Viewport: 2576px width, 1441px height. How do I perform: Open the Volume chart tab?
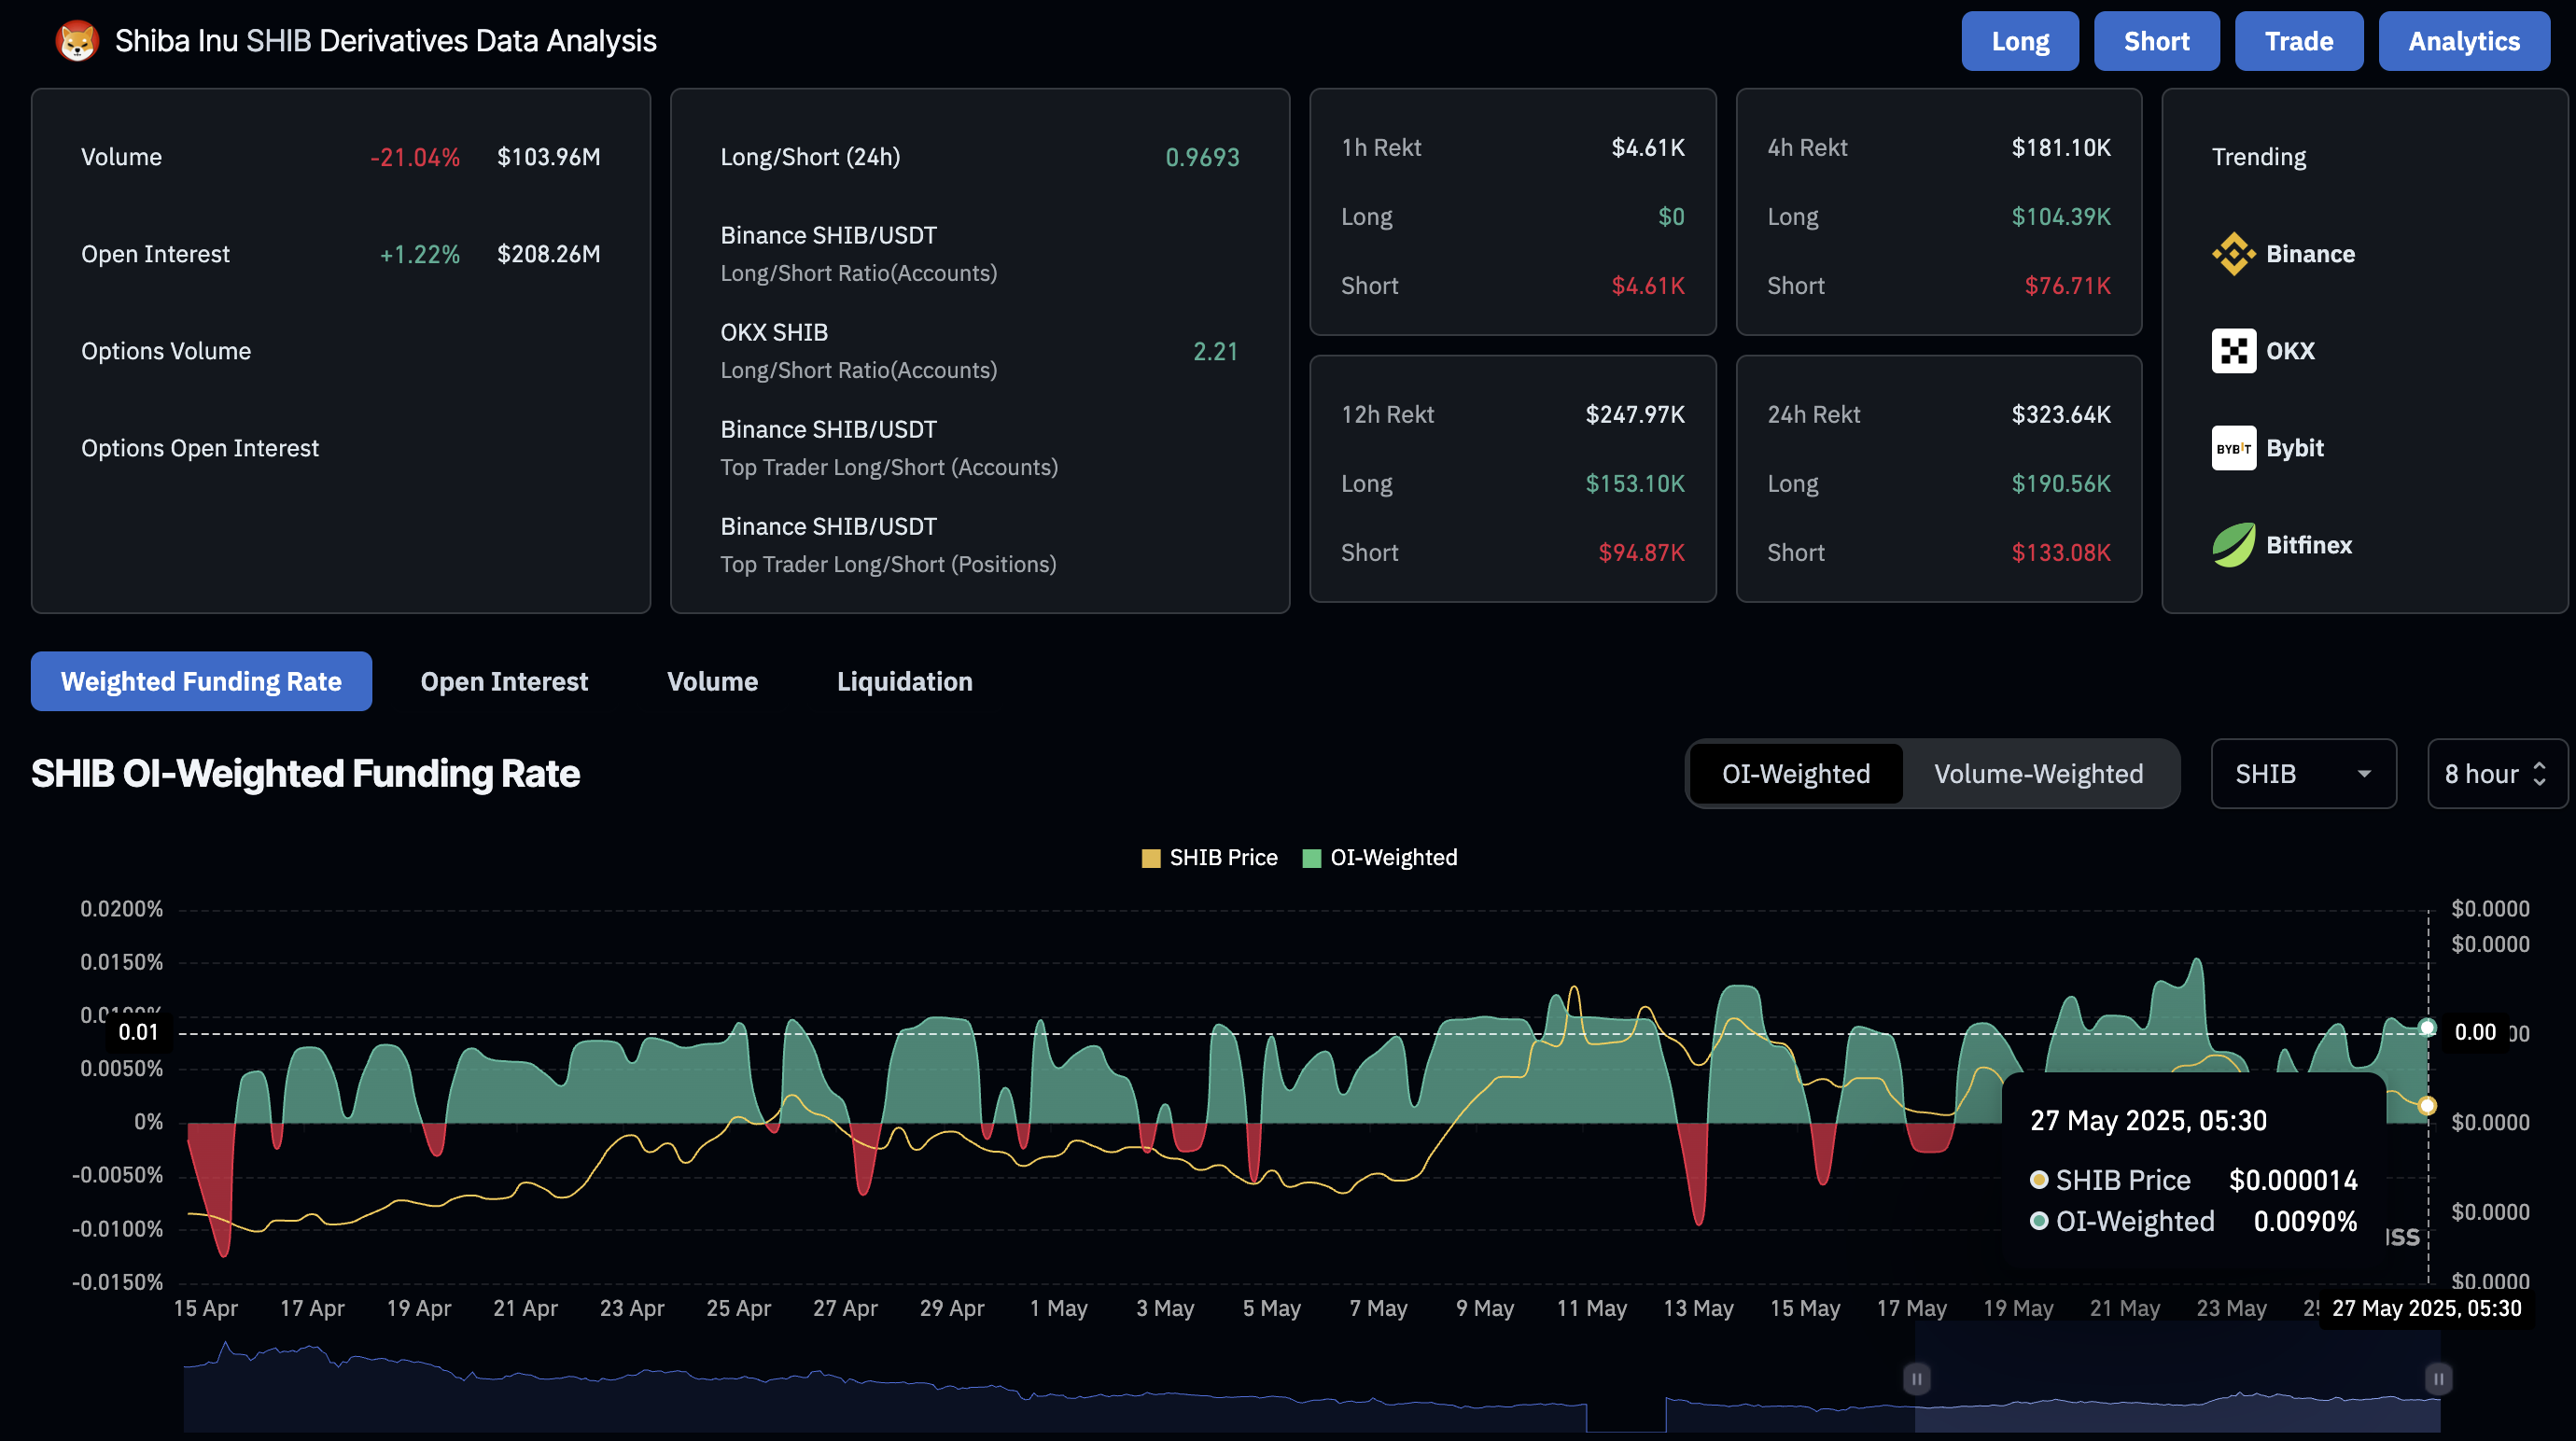(x=712, y=682)
